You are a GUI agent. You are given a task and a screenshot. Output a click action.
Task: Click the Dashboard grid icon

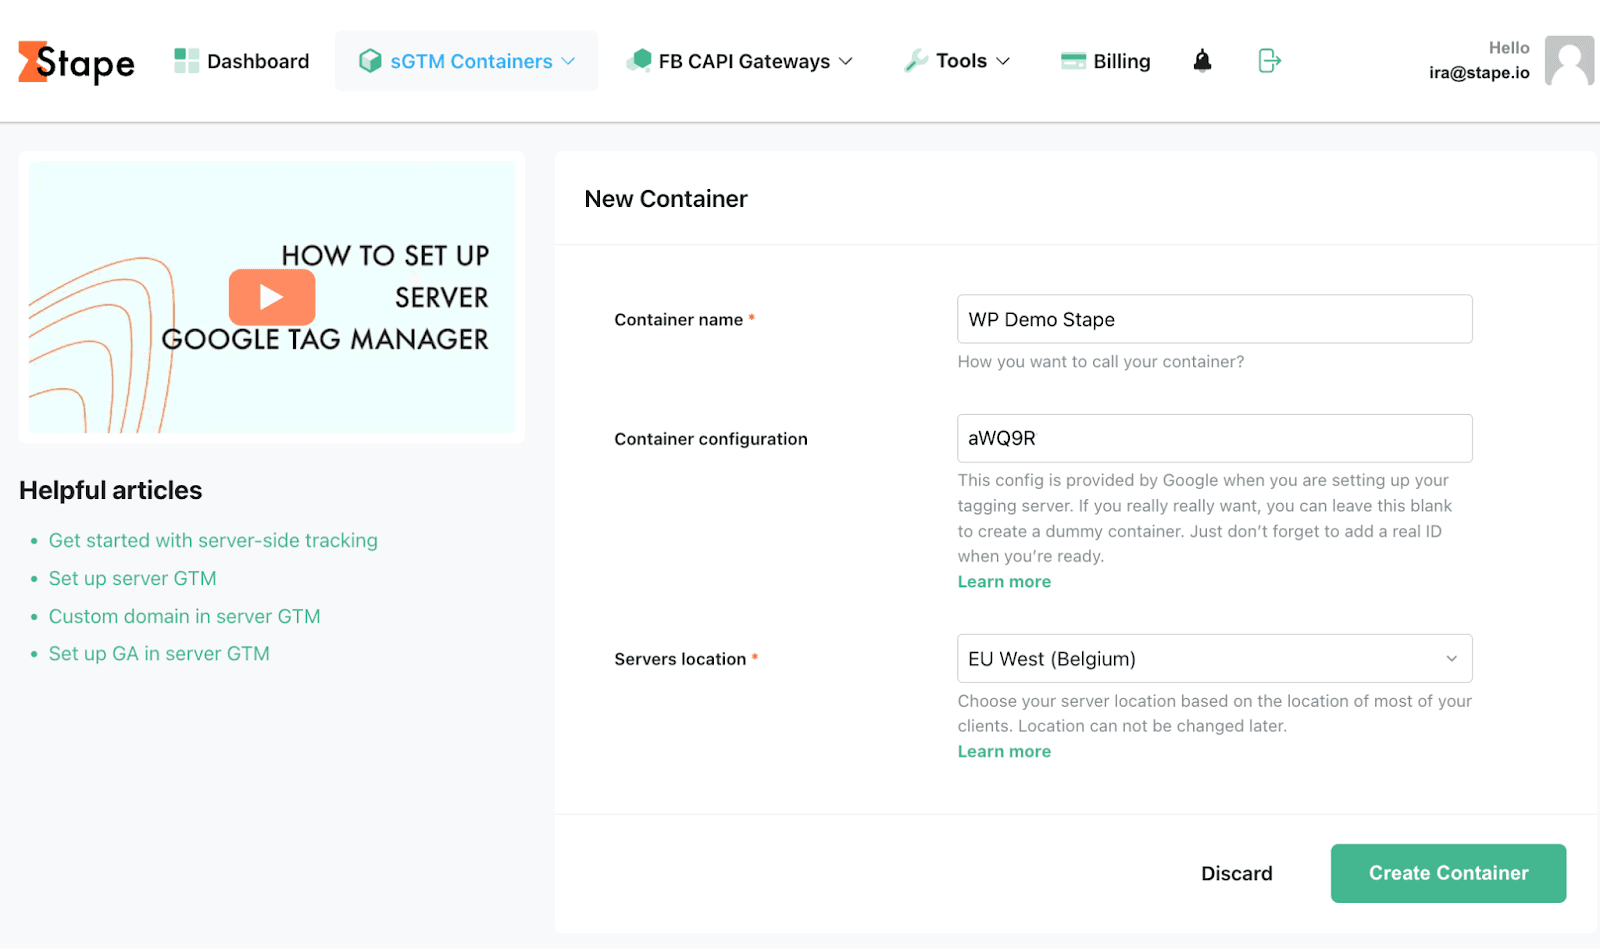coord(185,60)
